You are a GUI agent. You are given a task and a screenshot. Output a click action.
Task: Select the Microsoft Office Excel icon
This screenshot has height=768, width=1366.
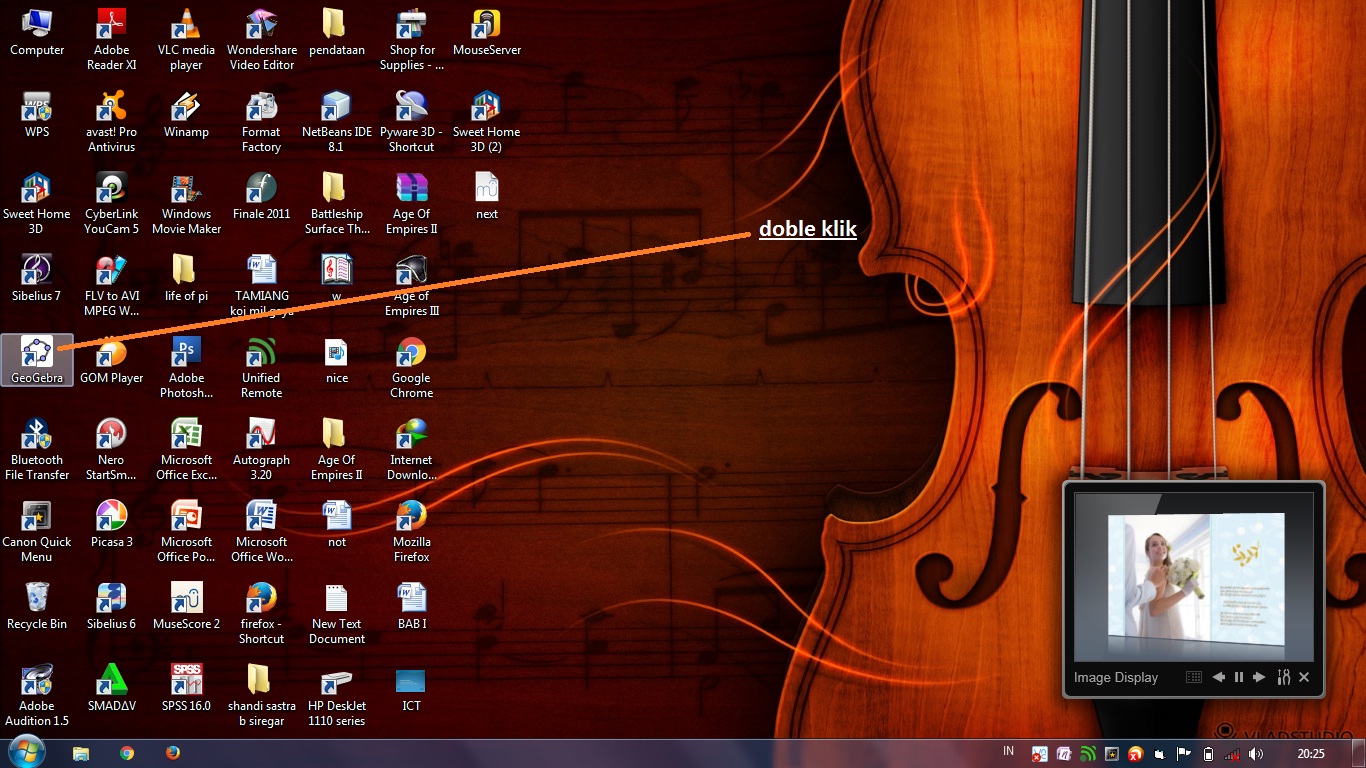point(186,449)
